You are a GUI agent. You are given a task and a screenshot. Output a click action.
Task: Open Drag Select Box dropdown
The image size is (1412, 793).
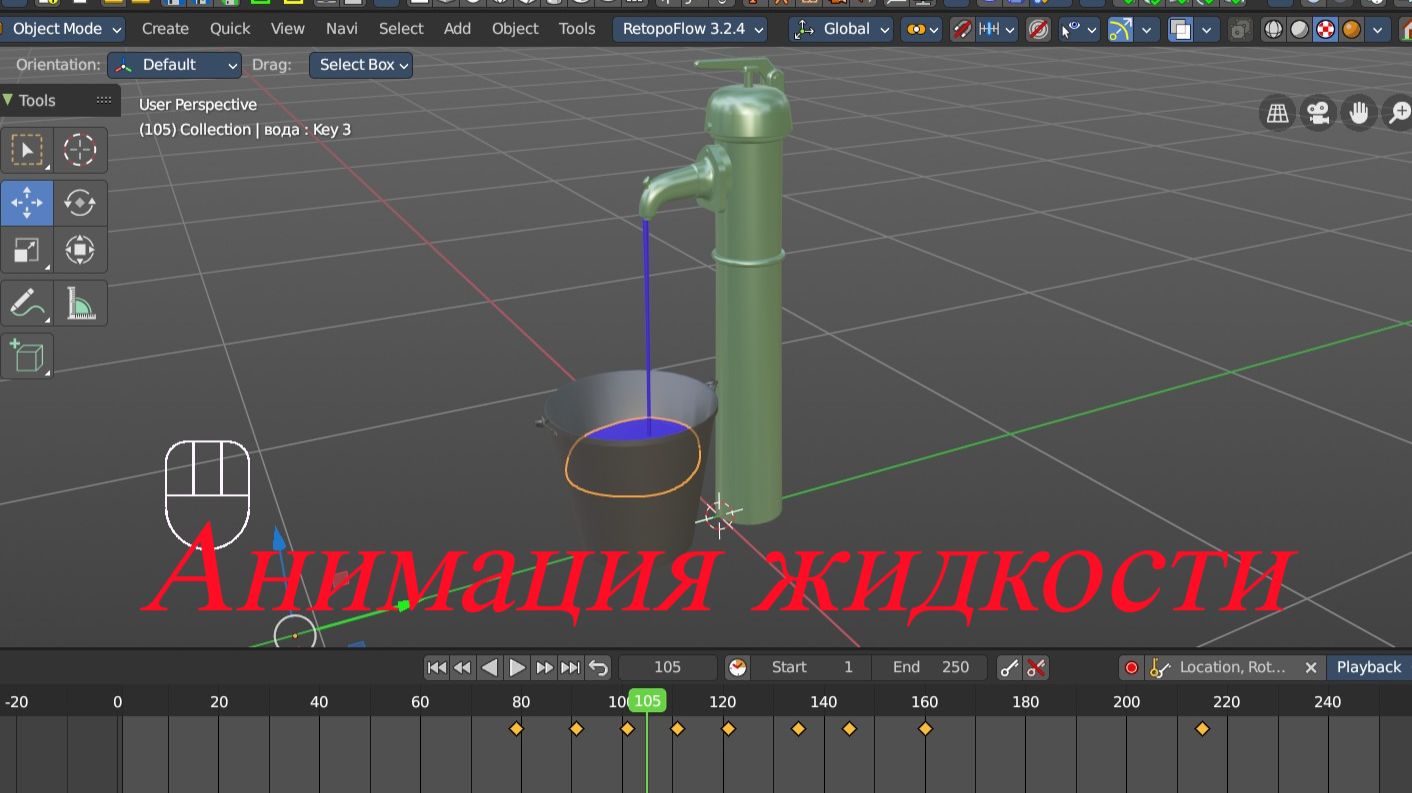361,65
